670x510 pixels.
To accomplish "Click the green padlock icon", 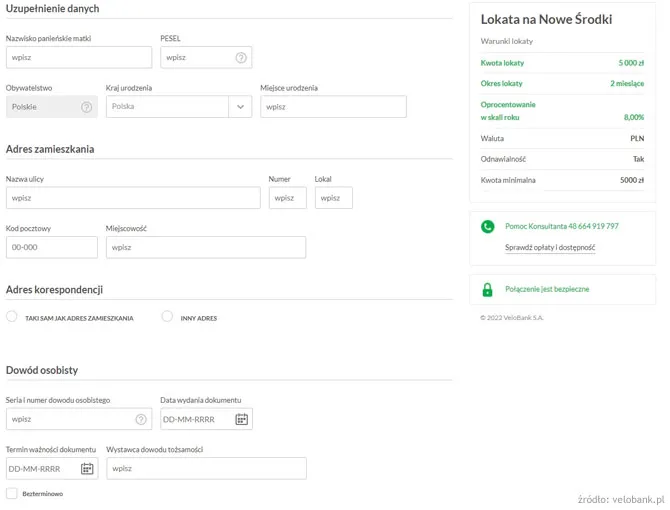I will pyautogui.click(x=487, y=290).
